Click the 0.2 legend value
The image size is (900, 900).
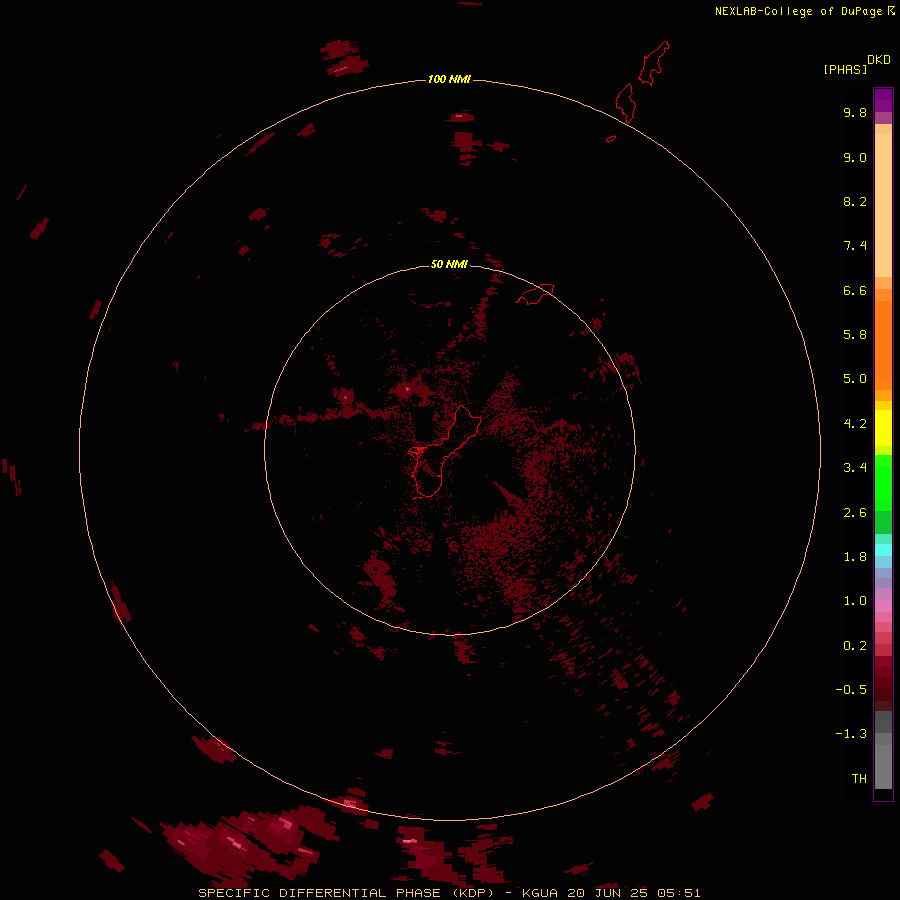point(855,646)
